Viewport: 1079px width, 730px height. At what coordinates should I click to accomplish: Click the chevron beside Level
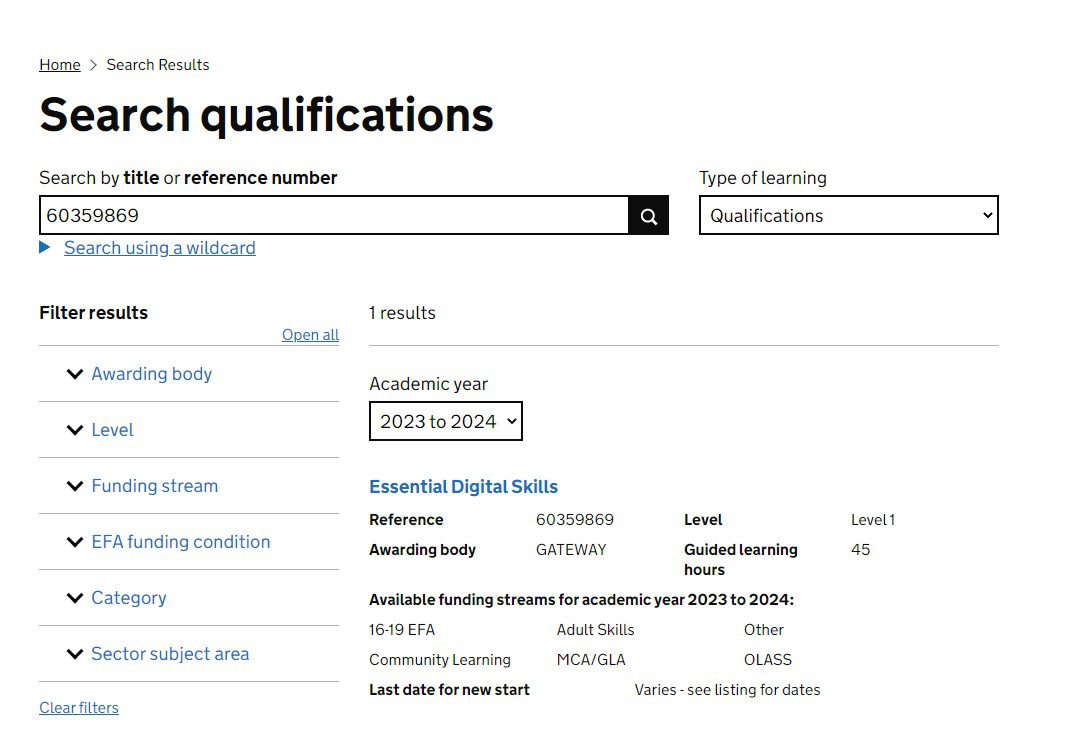point(74,430)
